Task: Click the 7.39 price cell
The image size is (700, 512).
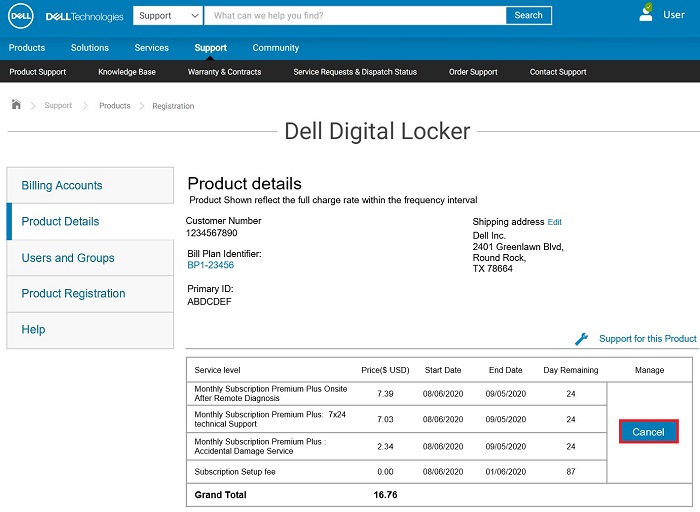Action: (x=385, y=394)
